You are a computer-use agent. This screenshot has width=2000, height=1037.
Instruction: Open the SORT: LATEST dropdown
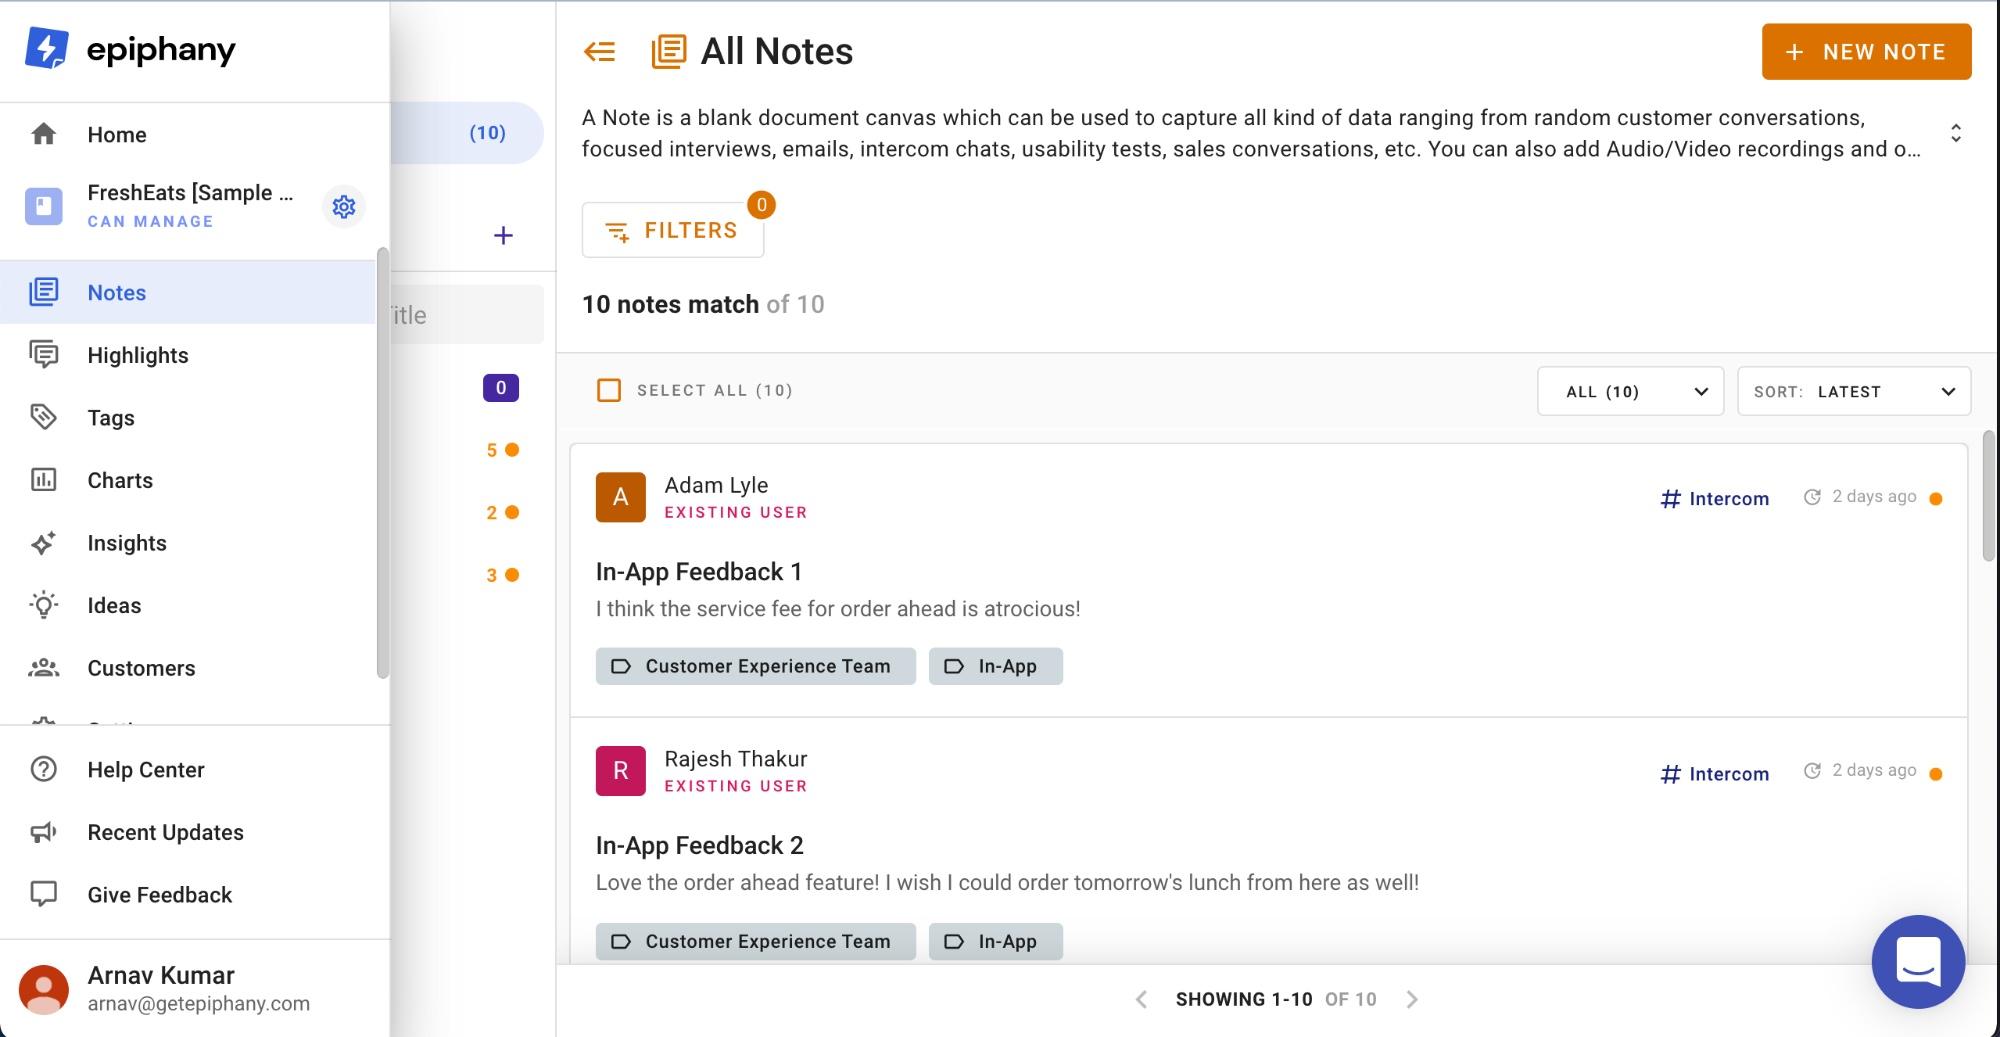coord(1854,391)
